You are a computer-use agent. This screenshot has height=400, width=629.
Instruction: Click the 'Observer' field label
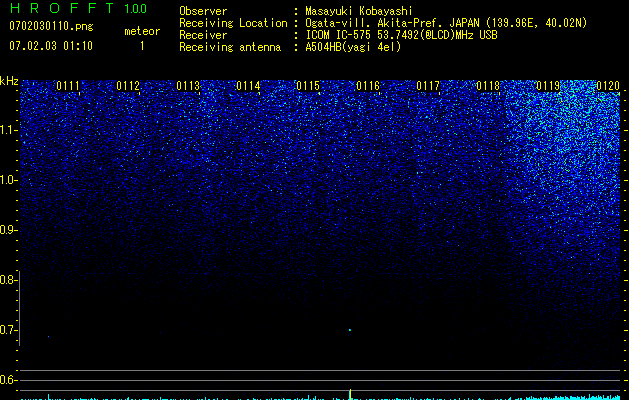tap(203, 11)
